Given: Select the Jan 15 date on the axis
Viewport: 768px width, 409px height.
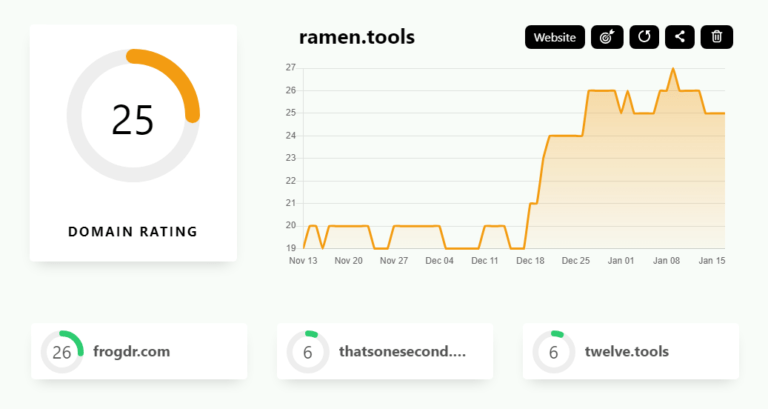Looking at the screenshot, I should [712, 261].
